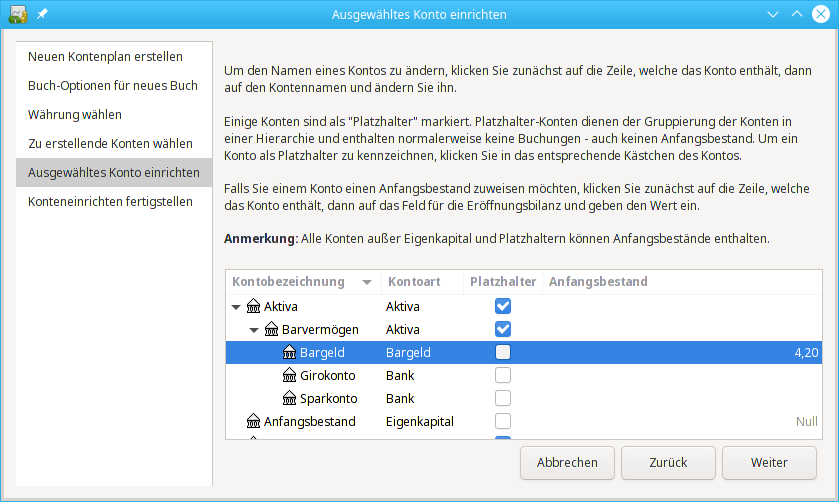The image size is (839, 502).
Task: Collapse the Aktiva tree node
Action: [x=236, y=307]
